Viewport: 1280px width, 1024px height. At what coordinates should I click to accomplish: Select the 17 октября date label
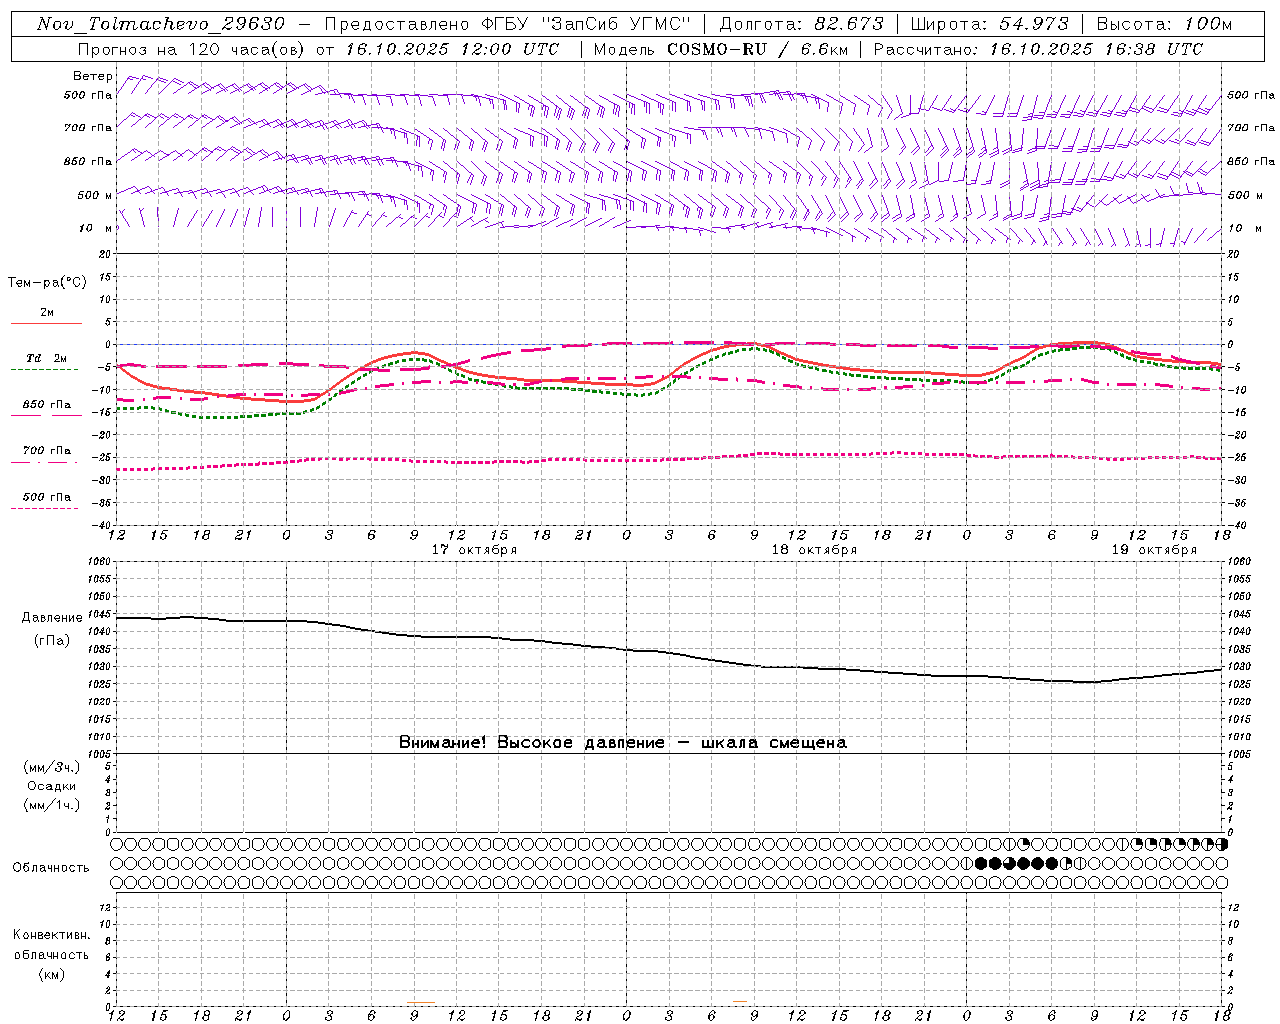pos(474,550)
